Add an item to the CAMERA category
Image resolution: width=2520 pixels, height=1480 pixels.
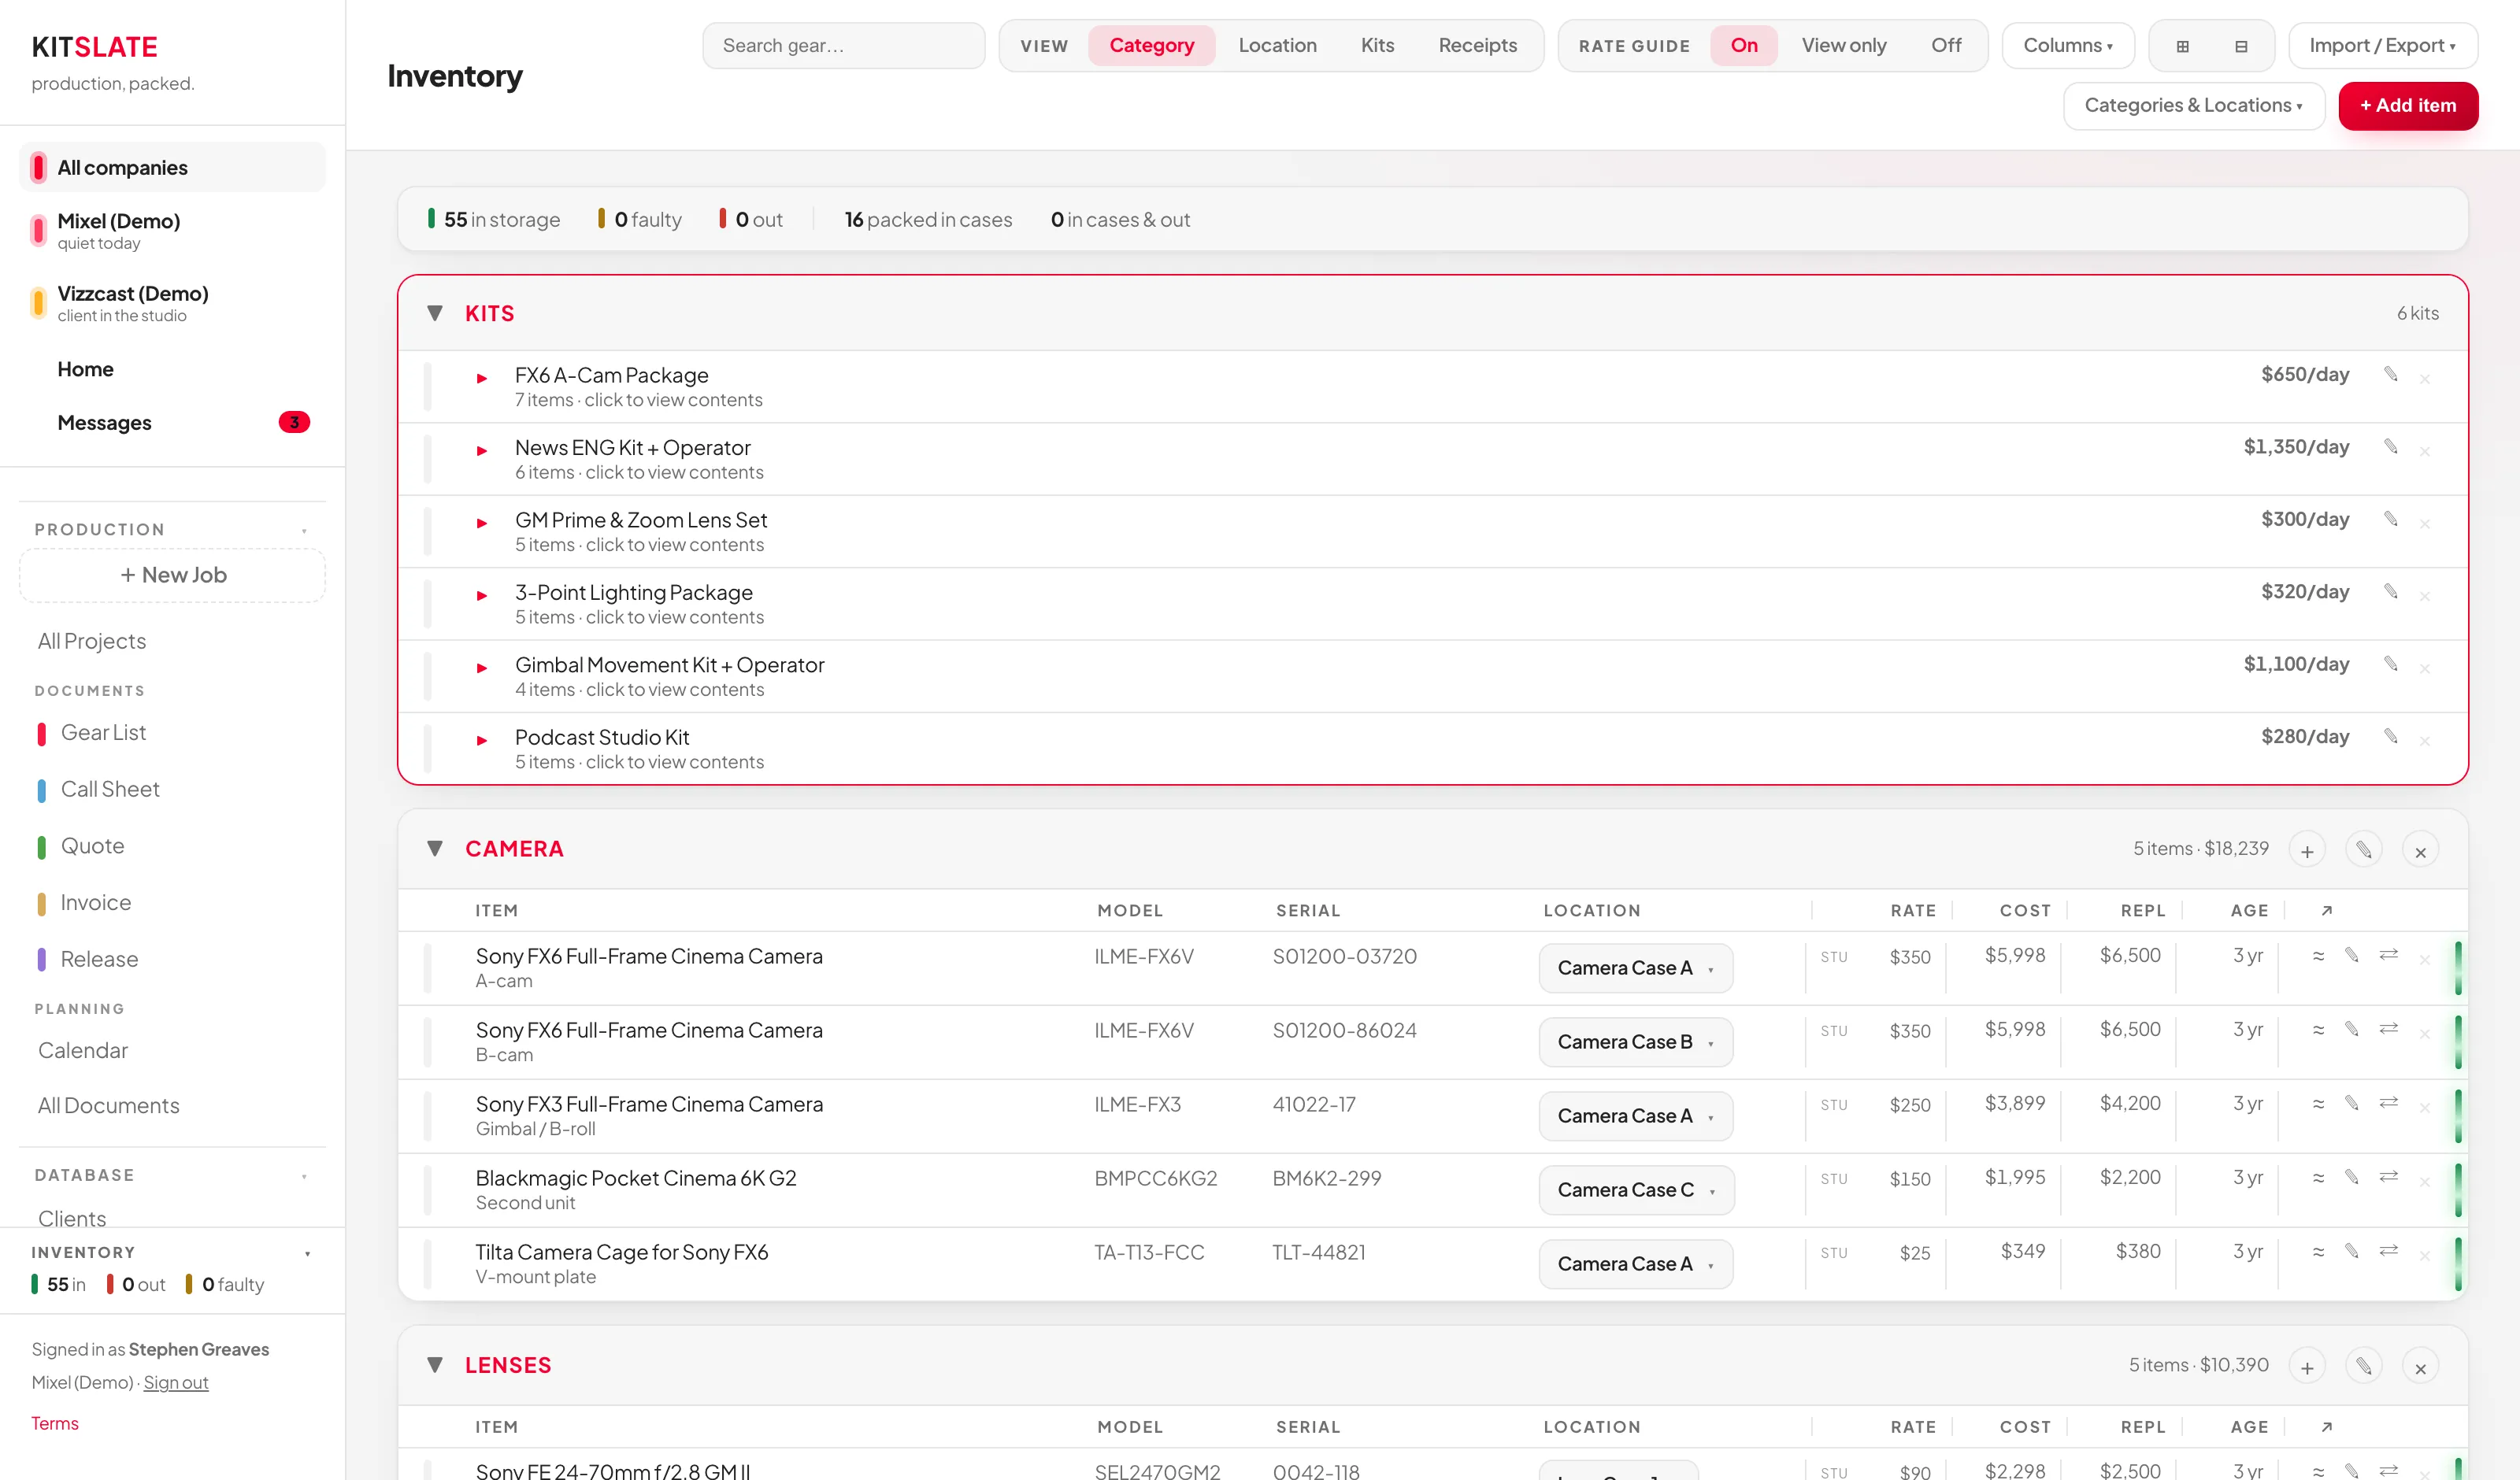coord(2307,850)
